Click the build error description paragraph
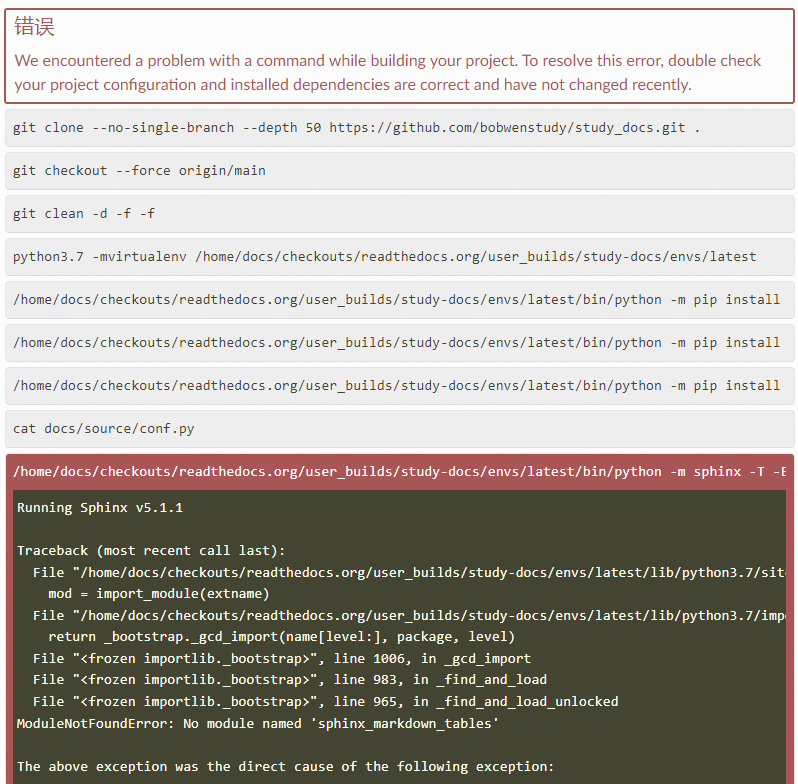The height and width of the screenshot is (784, 798). (388, 72)
